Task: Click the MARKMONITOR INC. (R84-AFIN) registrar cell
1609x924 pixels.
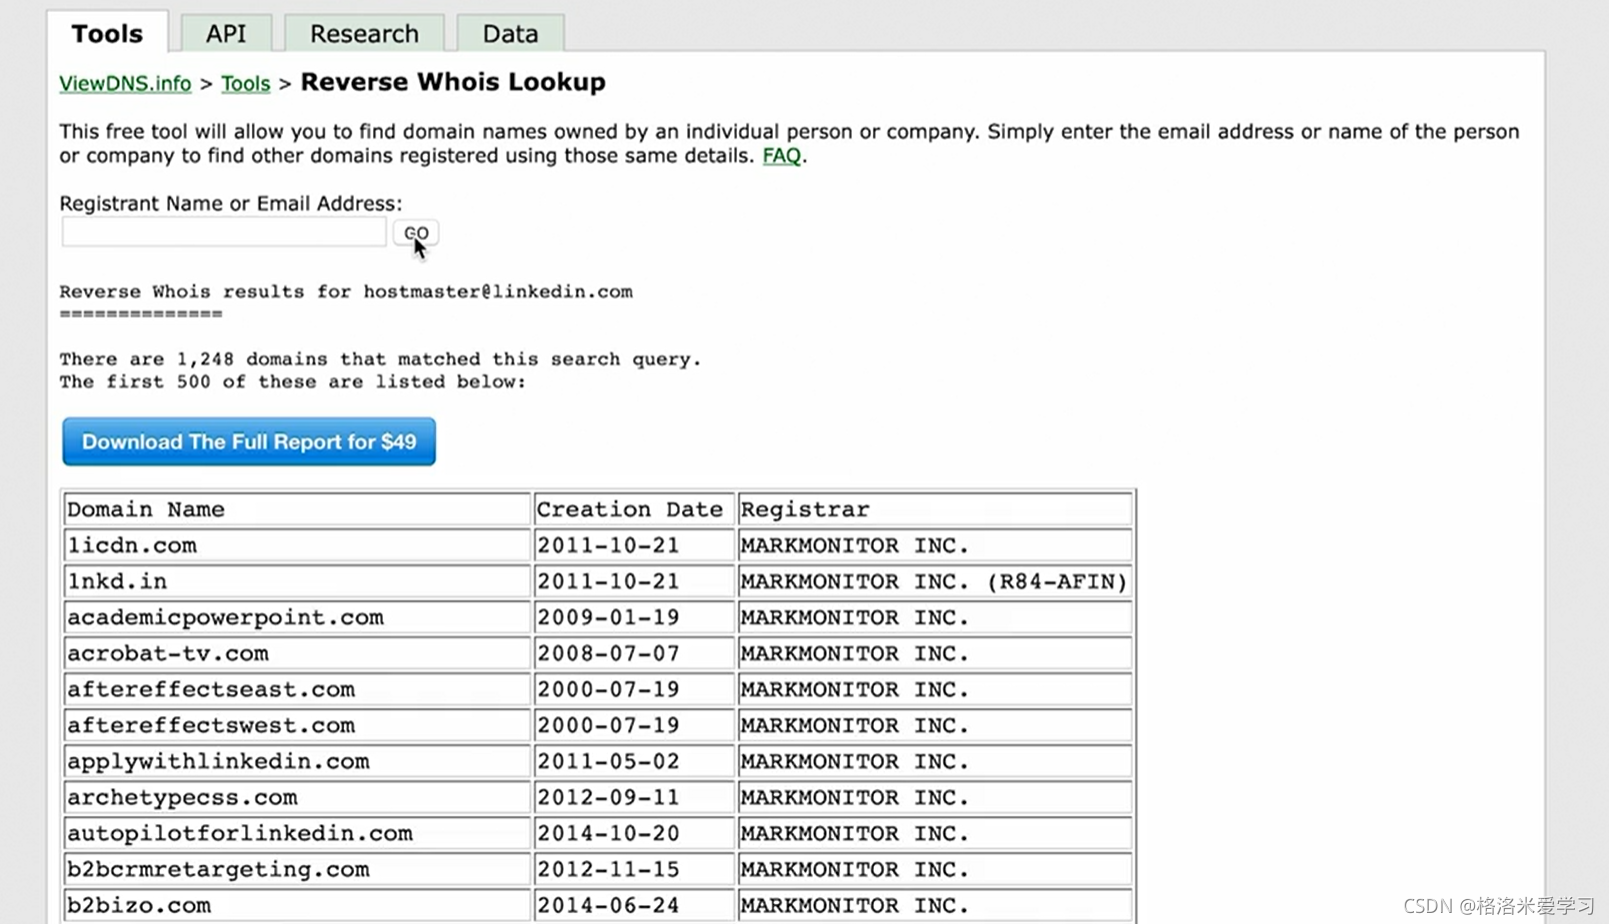Action: click(935, 581)
